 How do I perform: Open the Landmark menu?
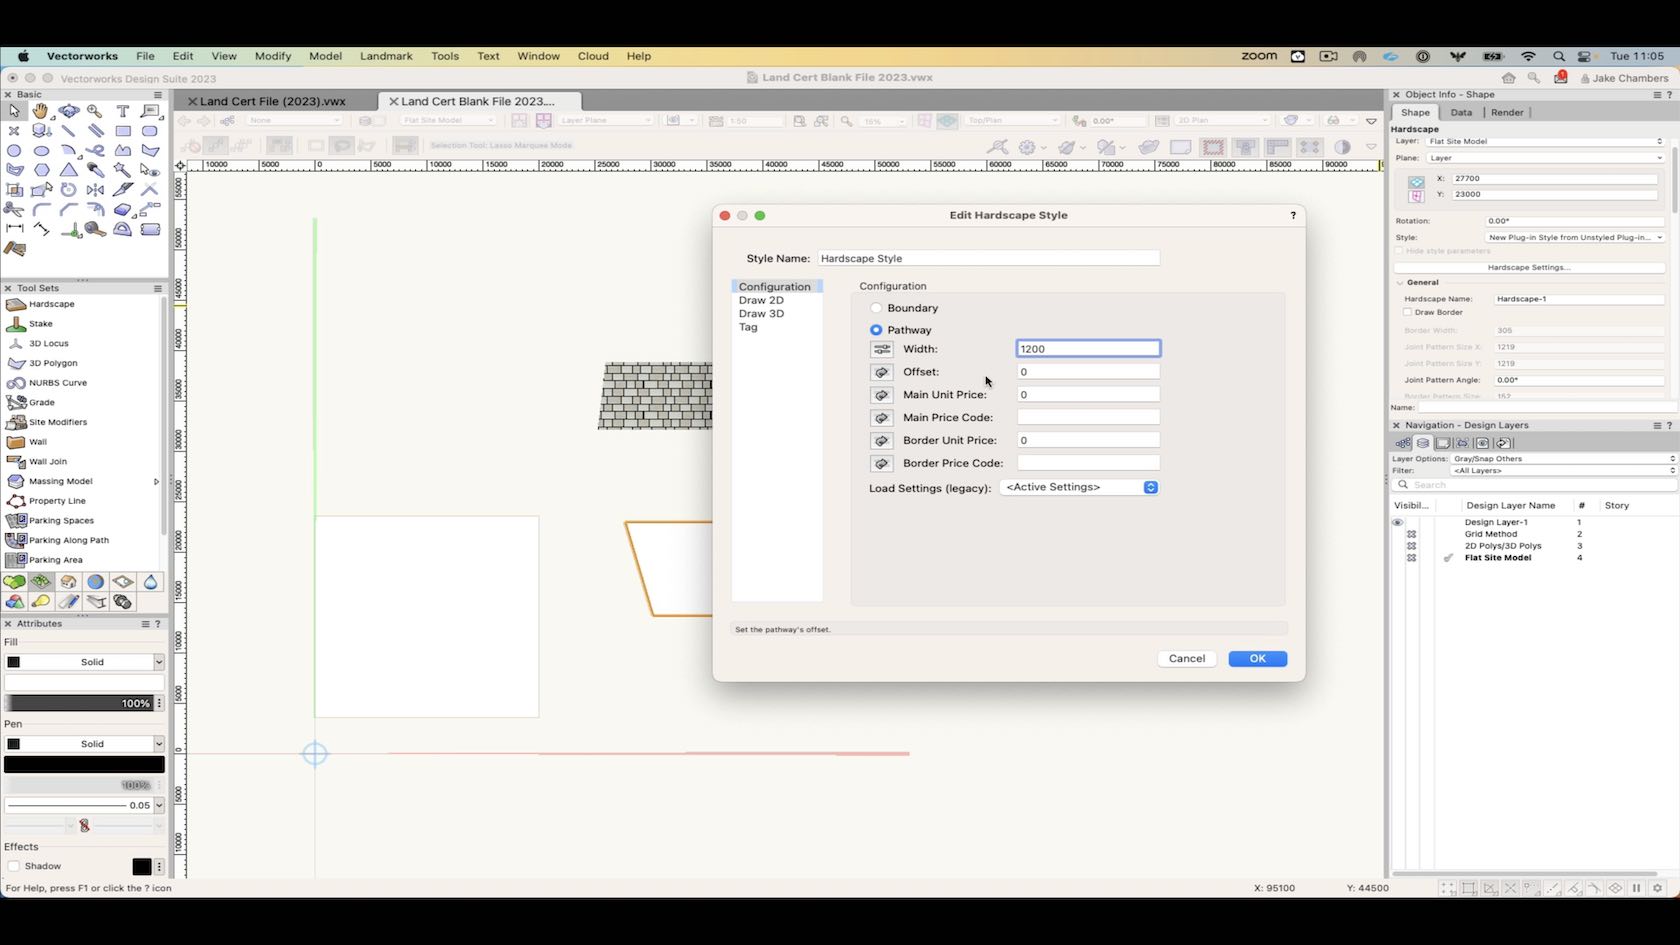coord(386,56)
